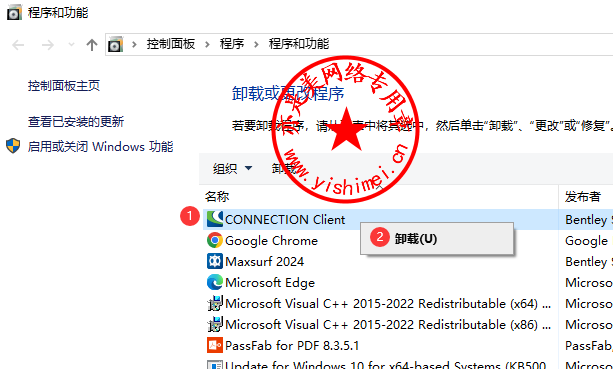
Task: Open the 组织 dropdown menu
Action: pos(232,169)
